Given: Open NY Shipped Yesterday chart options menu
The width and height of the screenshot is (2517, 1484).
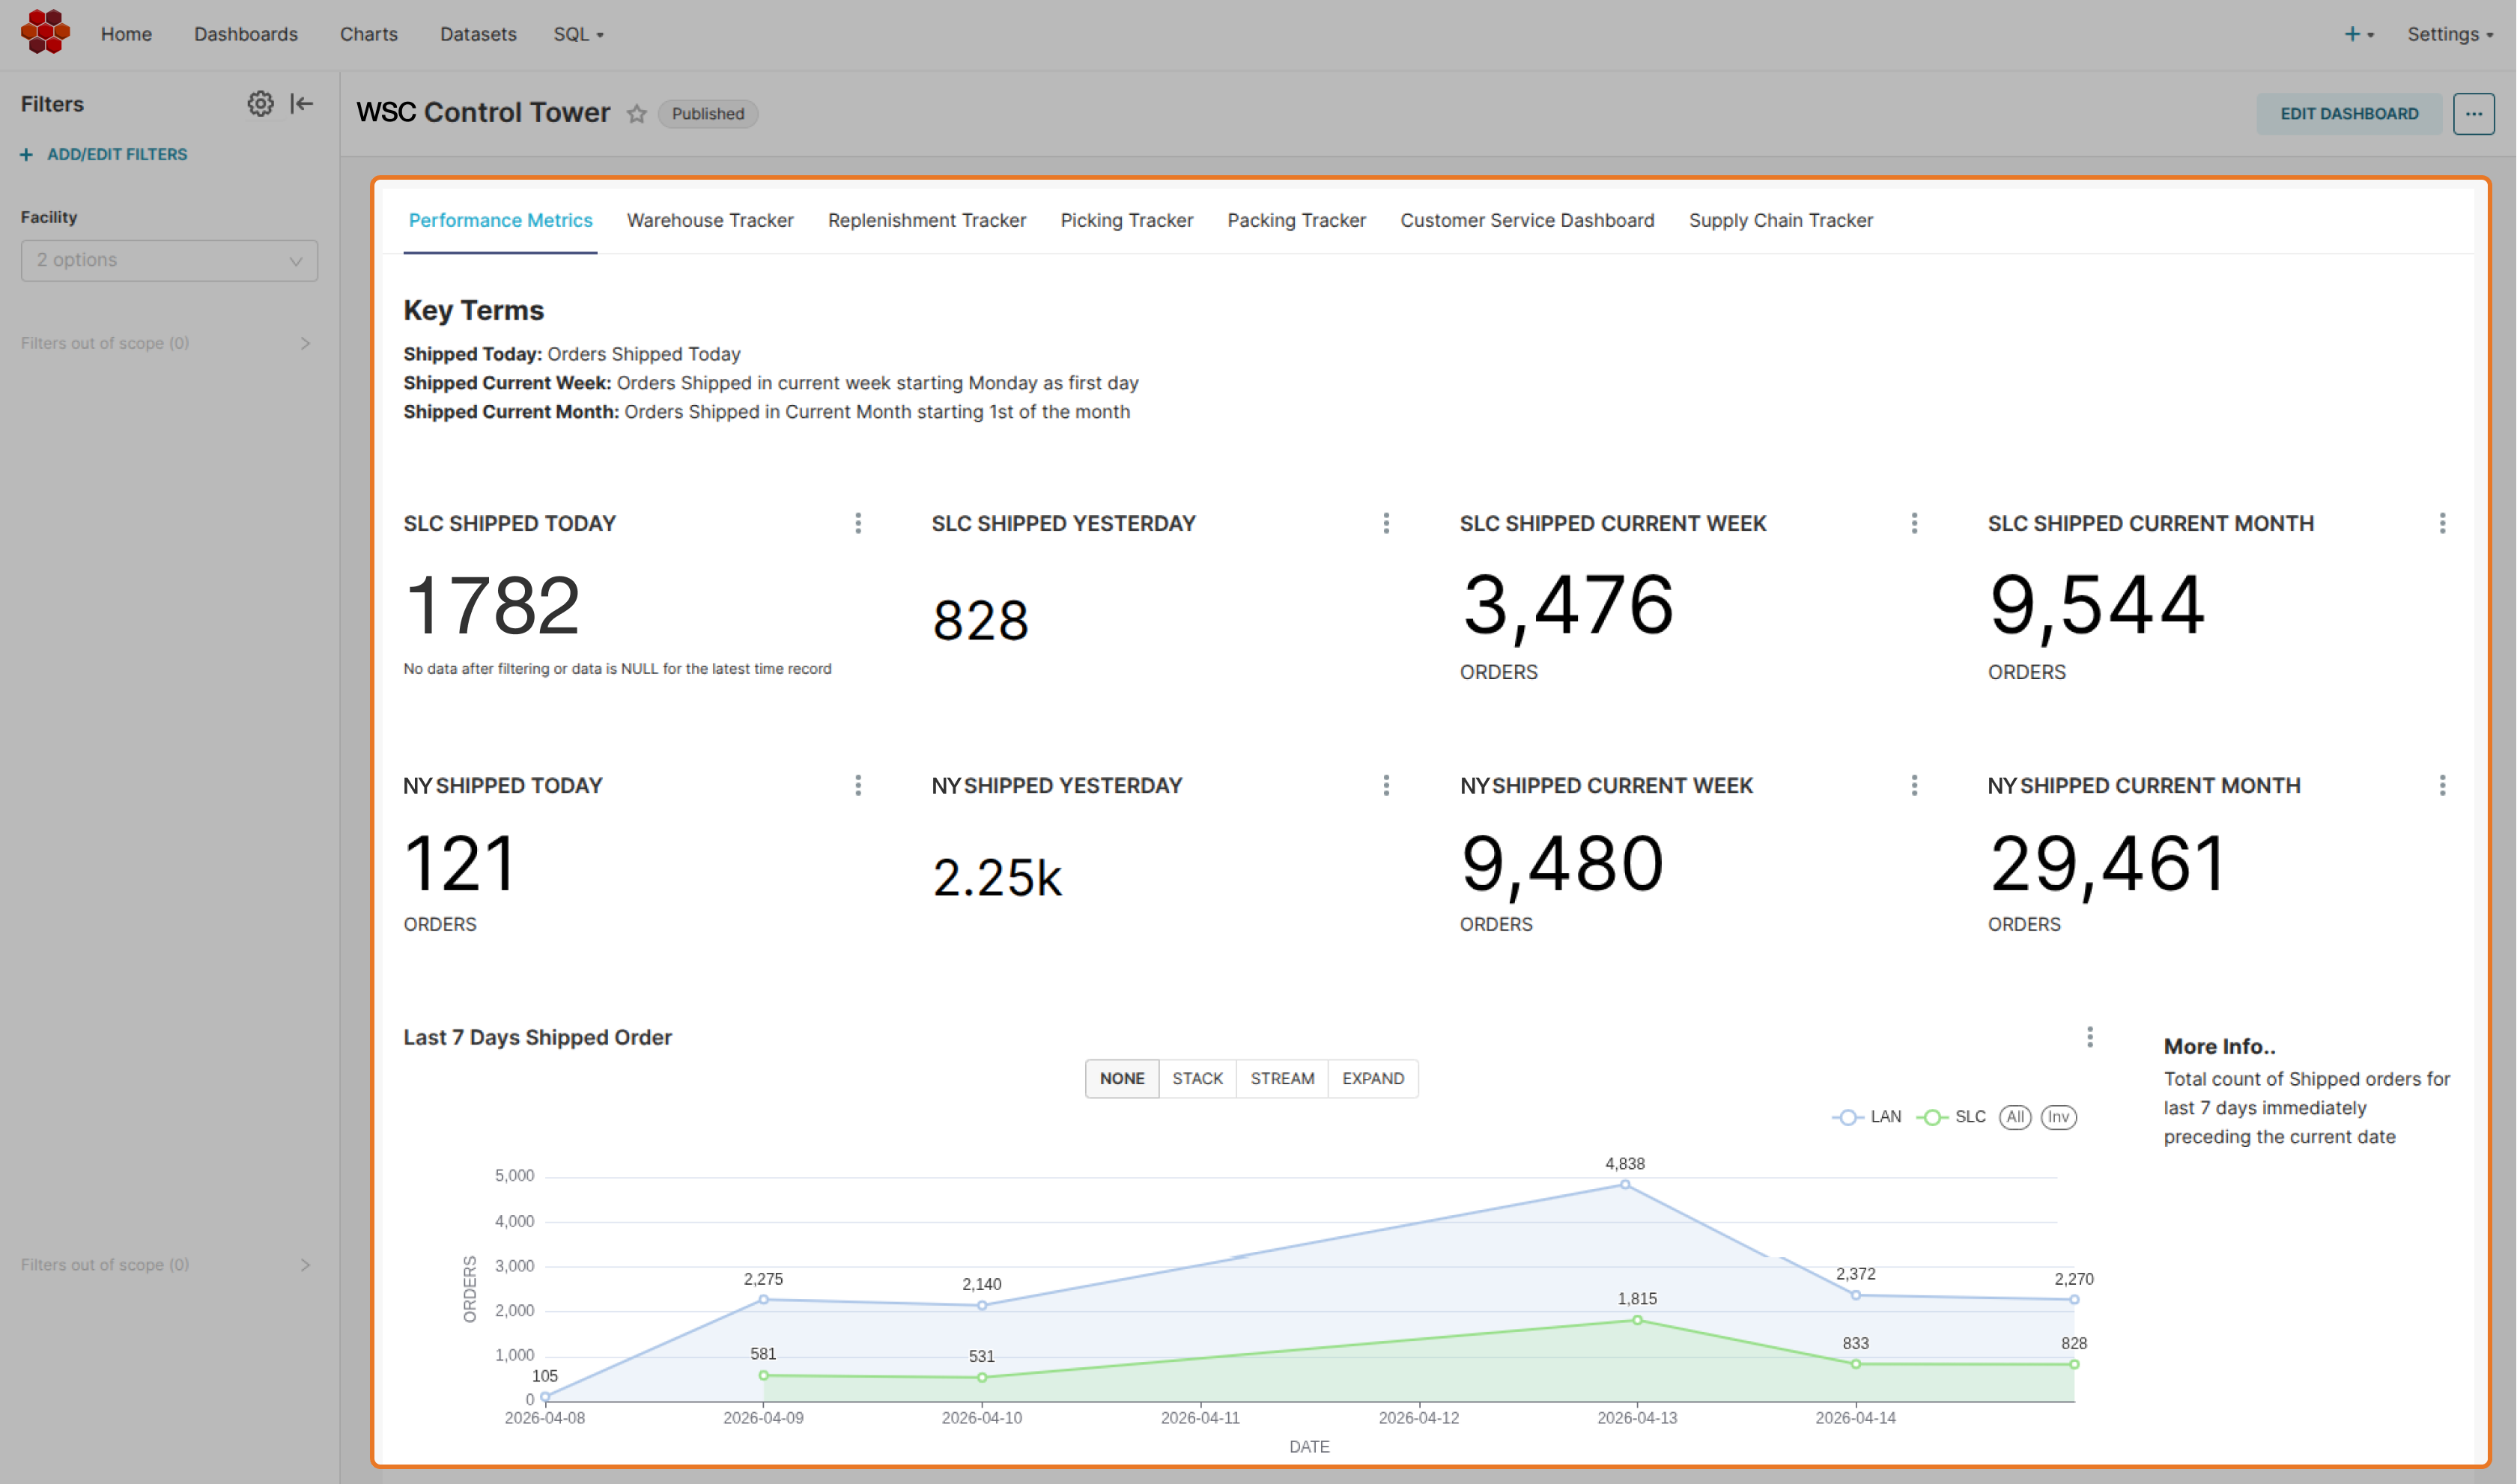Looking at the screenshot, I should 1385,785.
